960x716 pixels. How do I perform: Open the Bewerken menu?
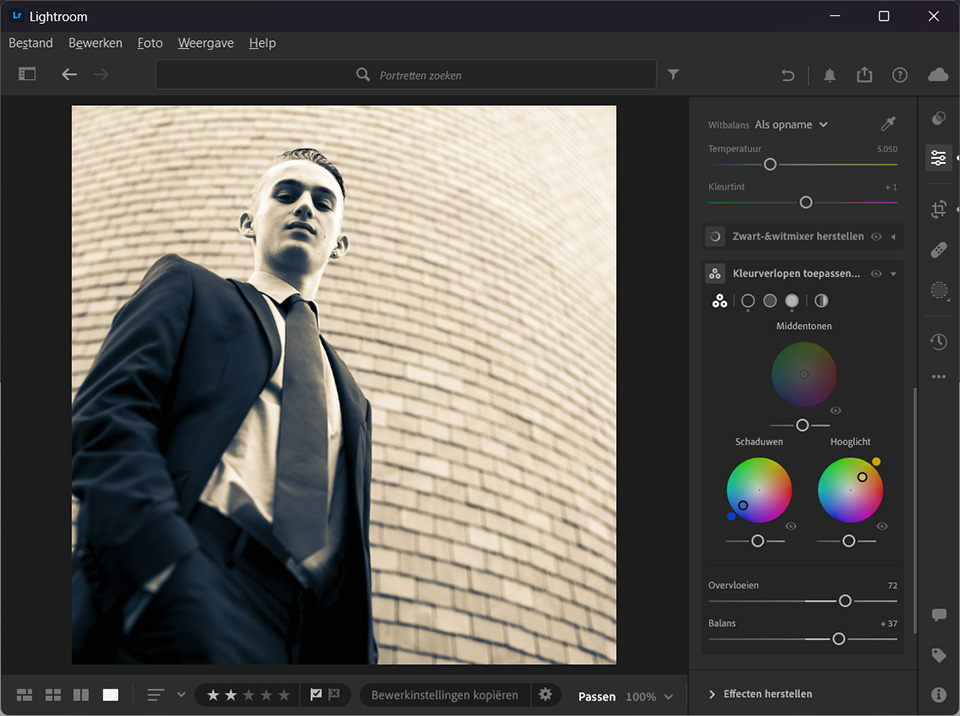(96, 43)
